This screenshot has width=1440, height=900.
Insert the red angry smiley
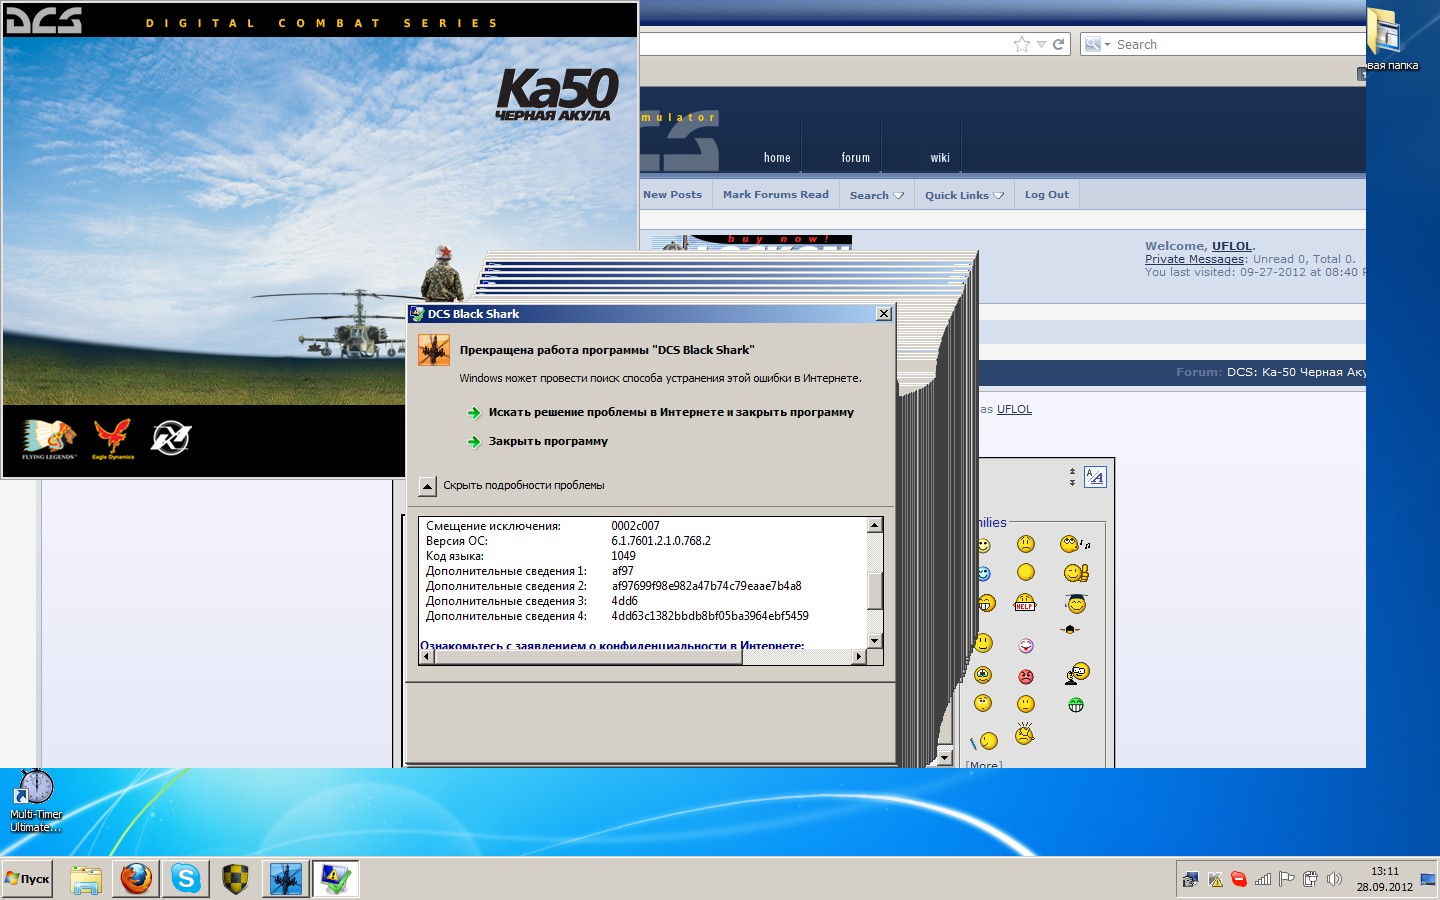pyautogui.click(x=1026, y=677)
